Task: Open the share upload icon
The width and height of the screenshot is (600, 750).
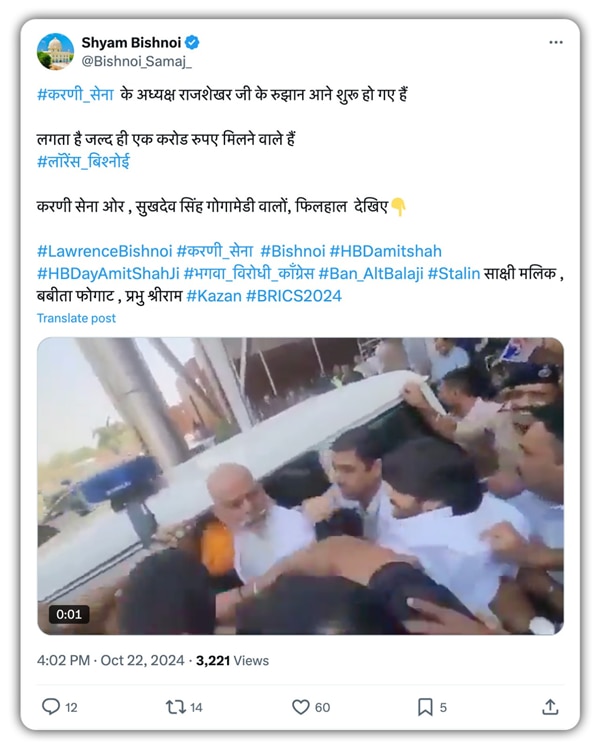Action: [550, 706]
